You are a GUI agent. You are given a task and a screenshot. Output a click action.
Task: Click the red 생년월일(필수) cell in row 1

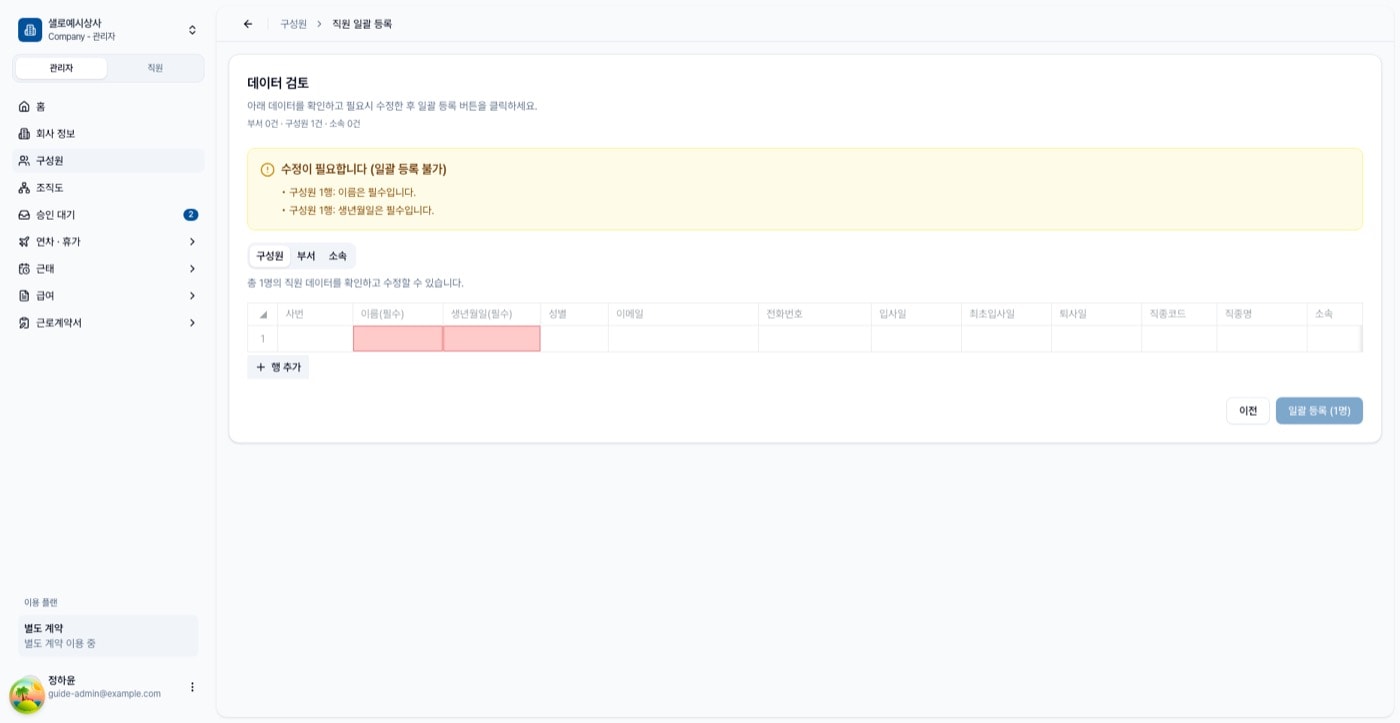tap(492, 339)
